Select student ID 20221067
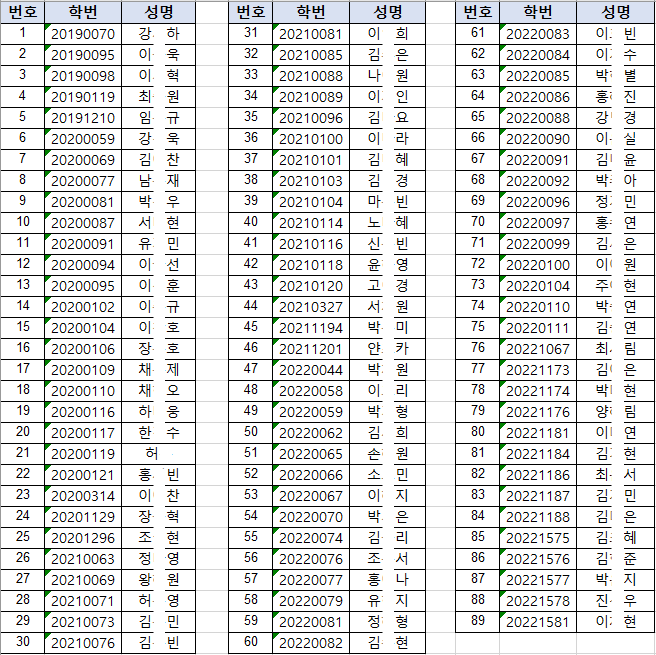This screenshot has width=656, height=655. 538,349
